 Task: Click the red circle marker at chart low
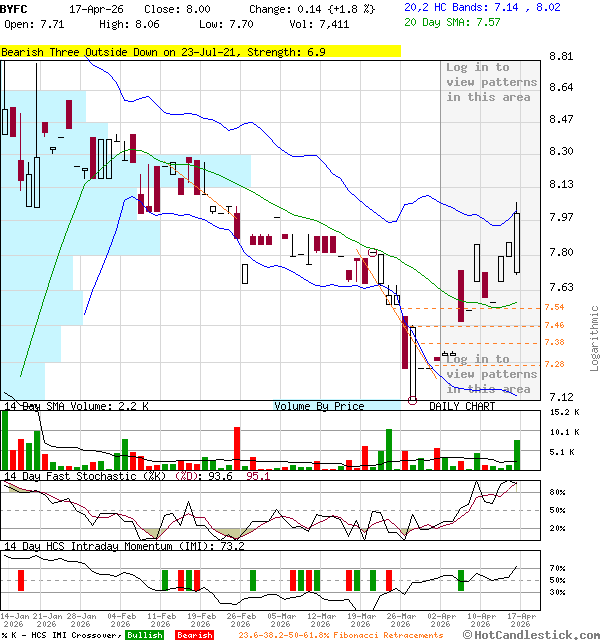coord(413,400)
